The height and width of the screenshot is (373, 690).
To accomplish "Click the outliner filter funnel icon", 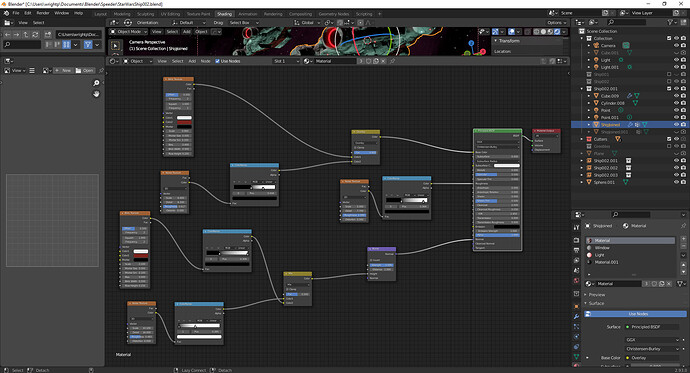I will (670, 22).
